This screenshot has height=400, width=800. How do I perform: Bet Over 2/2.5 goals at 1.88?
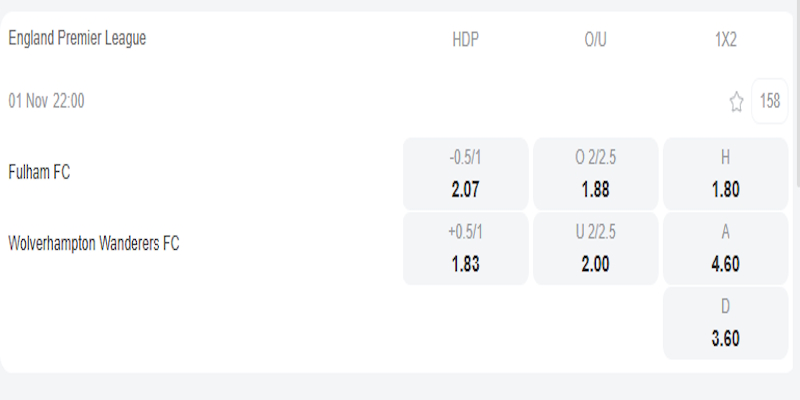tap(596, 173)
